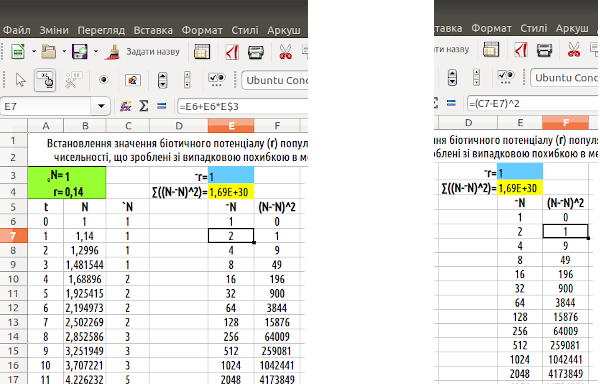
Task: Open the Перегляд menu
Action: tap(101, 30)
